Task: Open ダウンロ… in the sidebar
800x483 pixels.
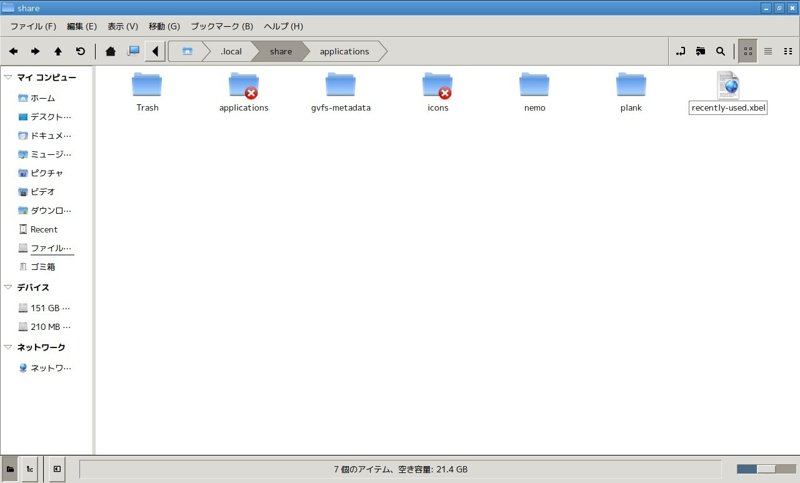Action: pyautogui.click(x=46, y=211)
